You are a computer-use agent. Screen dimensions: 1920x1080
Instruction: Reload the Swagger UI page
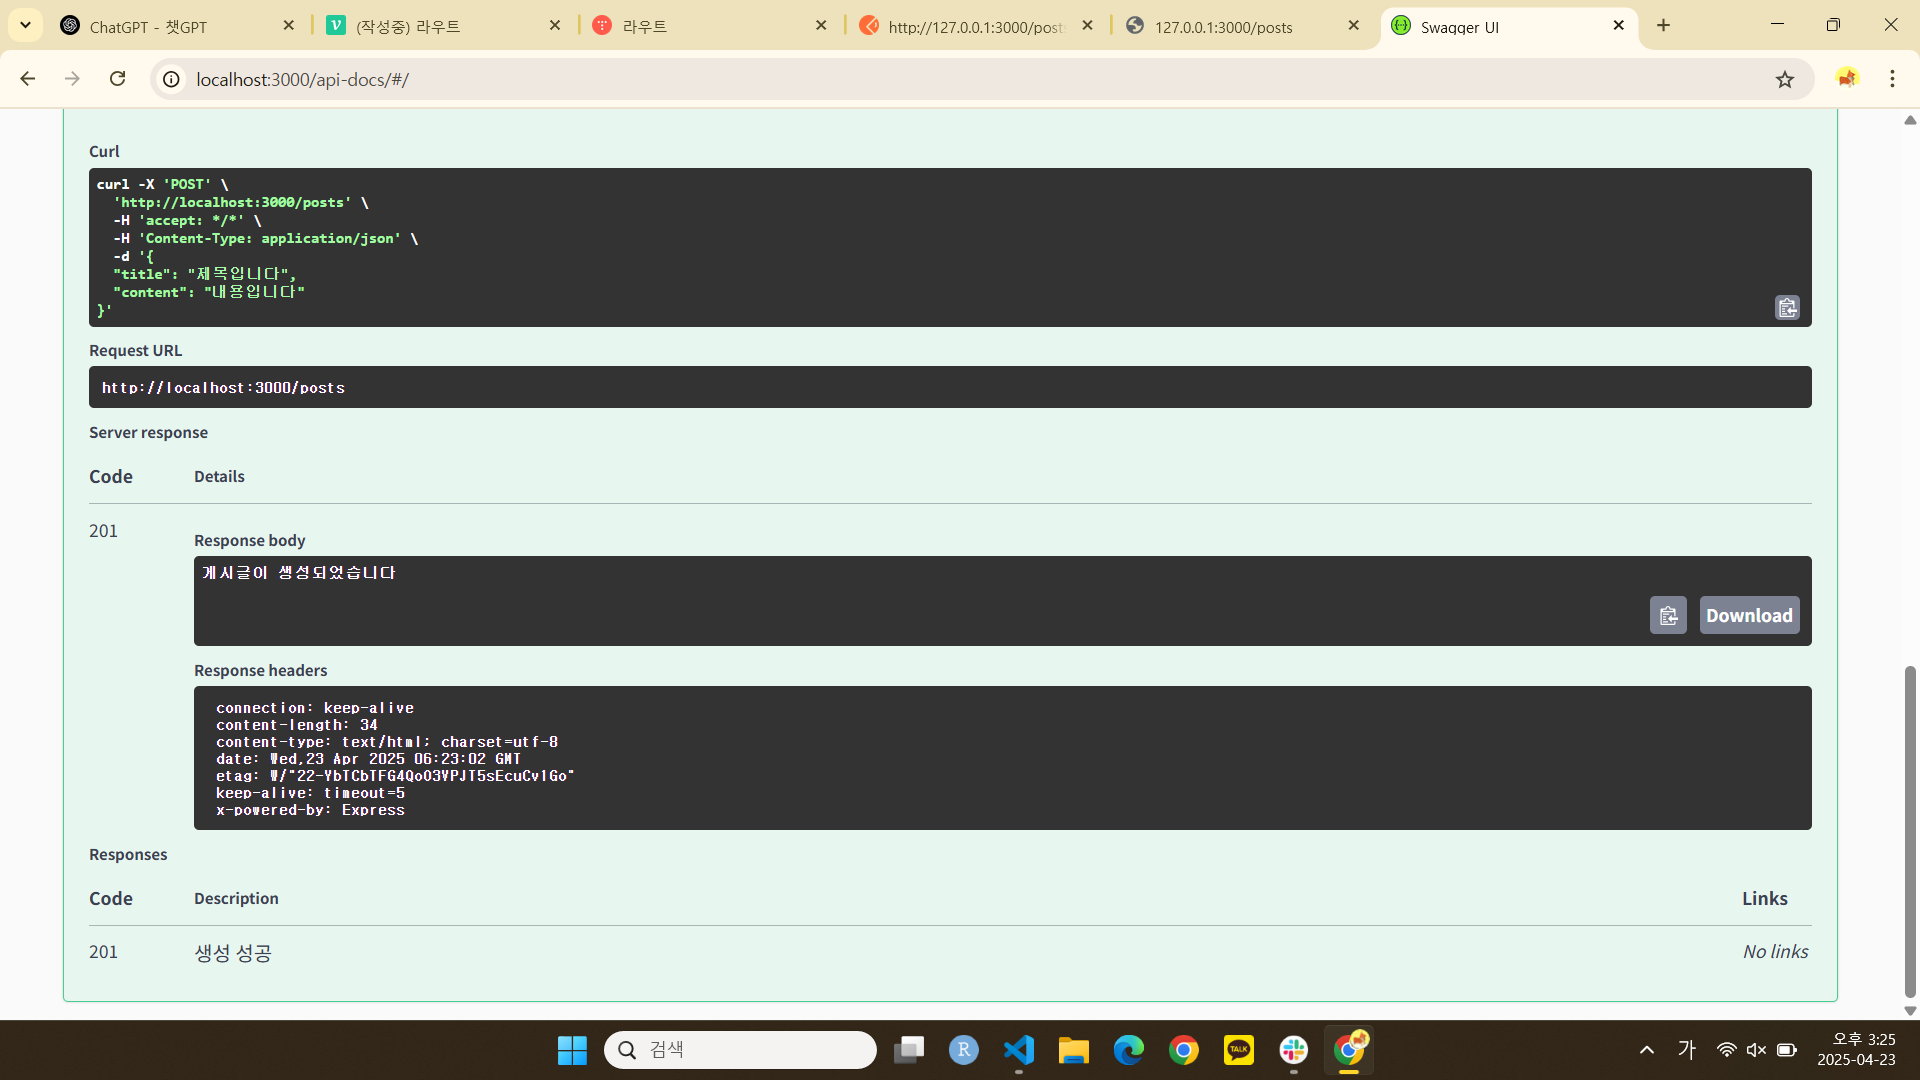pos(118,79)
